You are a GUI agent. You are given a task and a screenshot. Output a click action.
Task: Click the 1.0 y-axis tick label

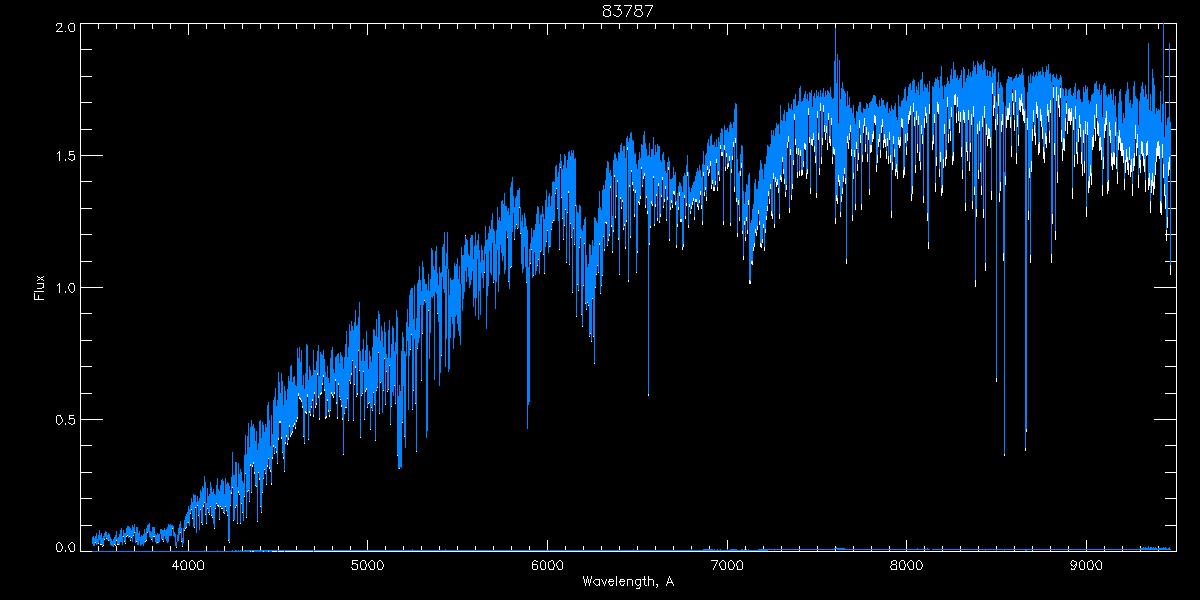(x=62, y=288)
